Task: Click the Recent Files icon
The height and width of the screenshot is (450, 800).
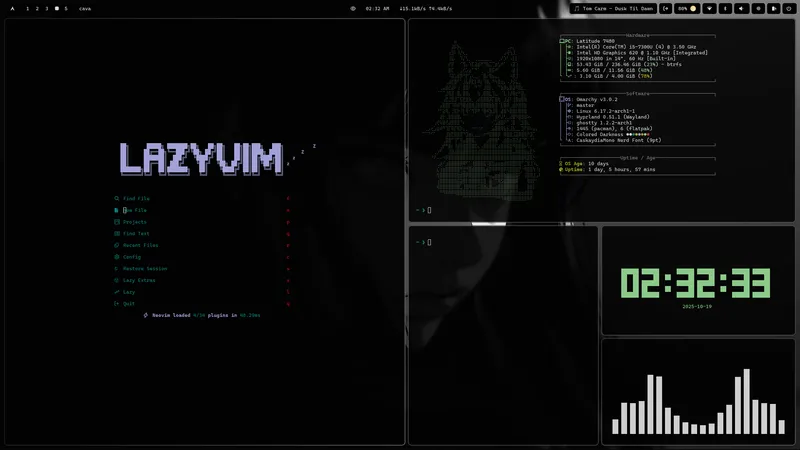Action: (117, 245)
